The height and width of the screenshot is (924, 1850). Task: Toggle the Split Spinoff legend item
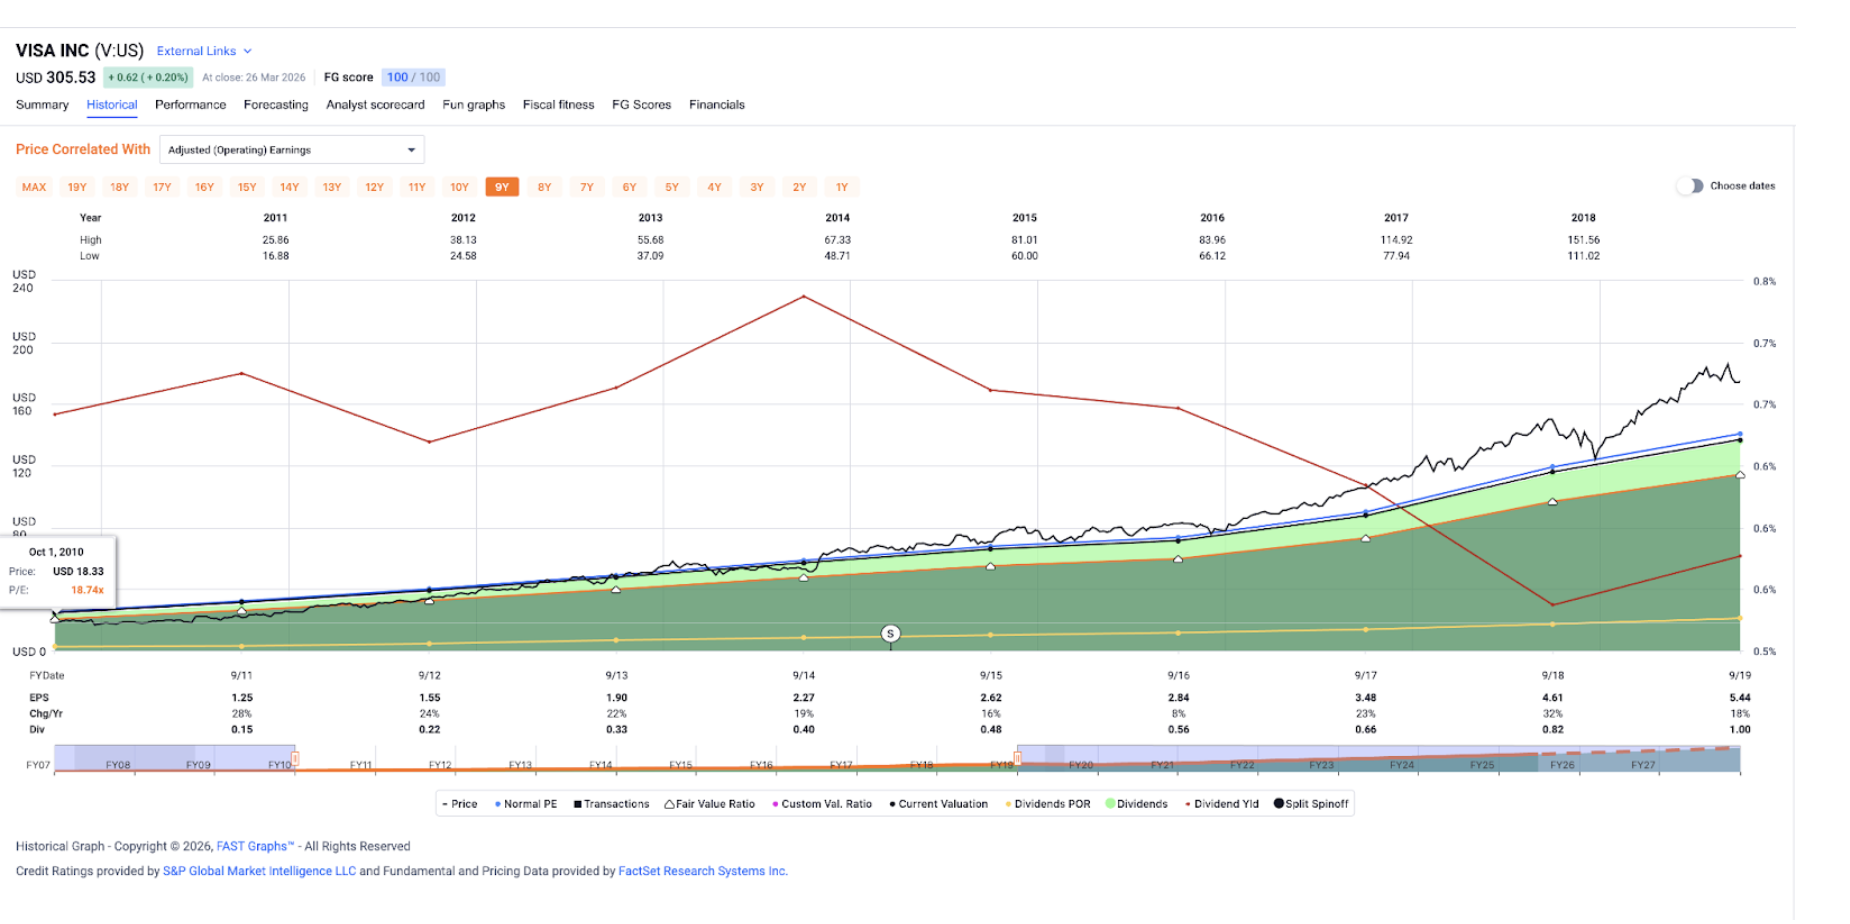coord(1311,804)
